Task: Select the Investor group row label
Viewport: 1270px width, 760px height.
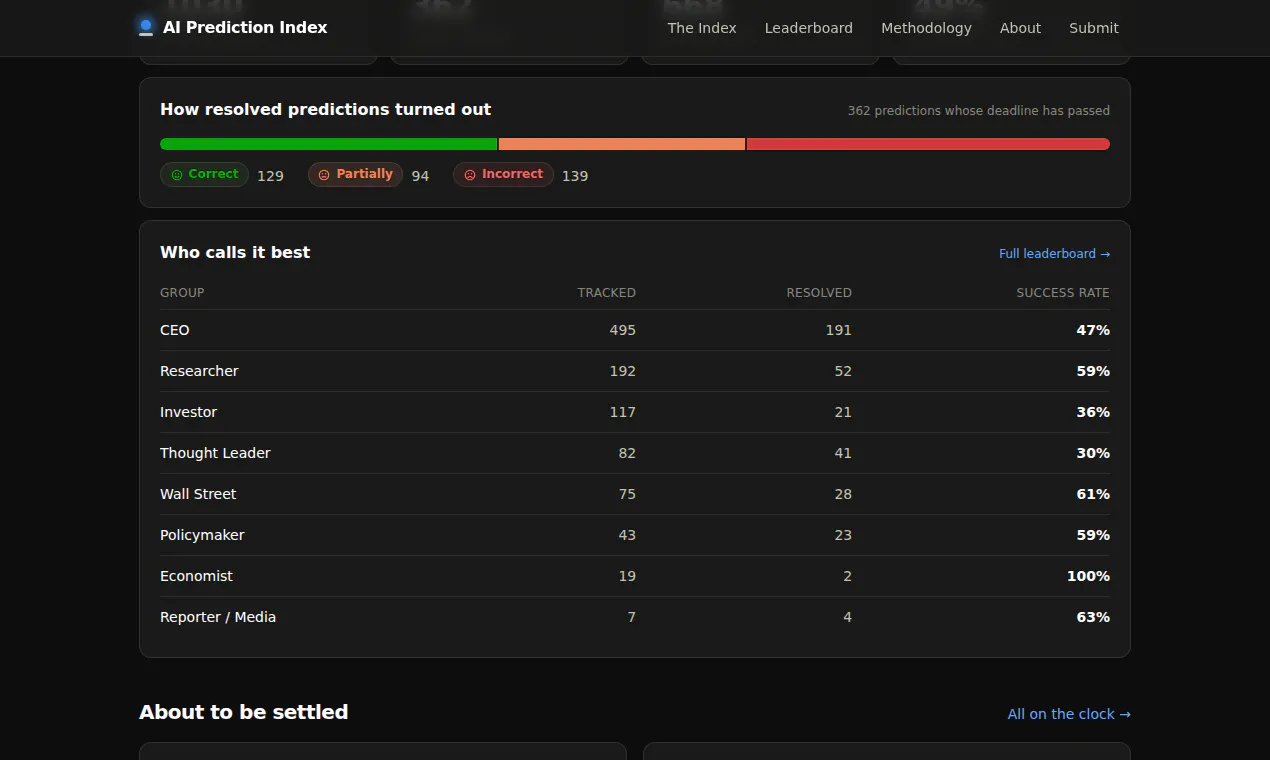Action: tap(188, 412)
